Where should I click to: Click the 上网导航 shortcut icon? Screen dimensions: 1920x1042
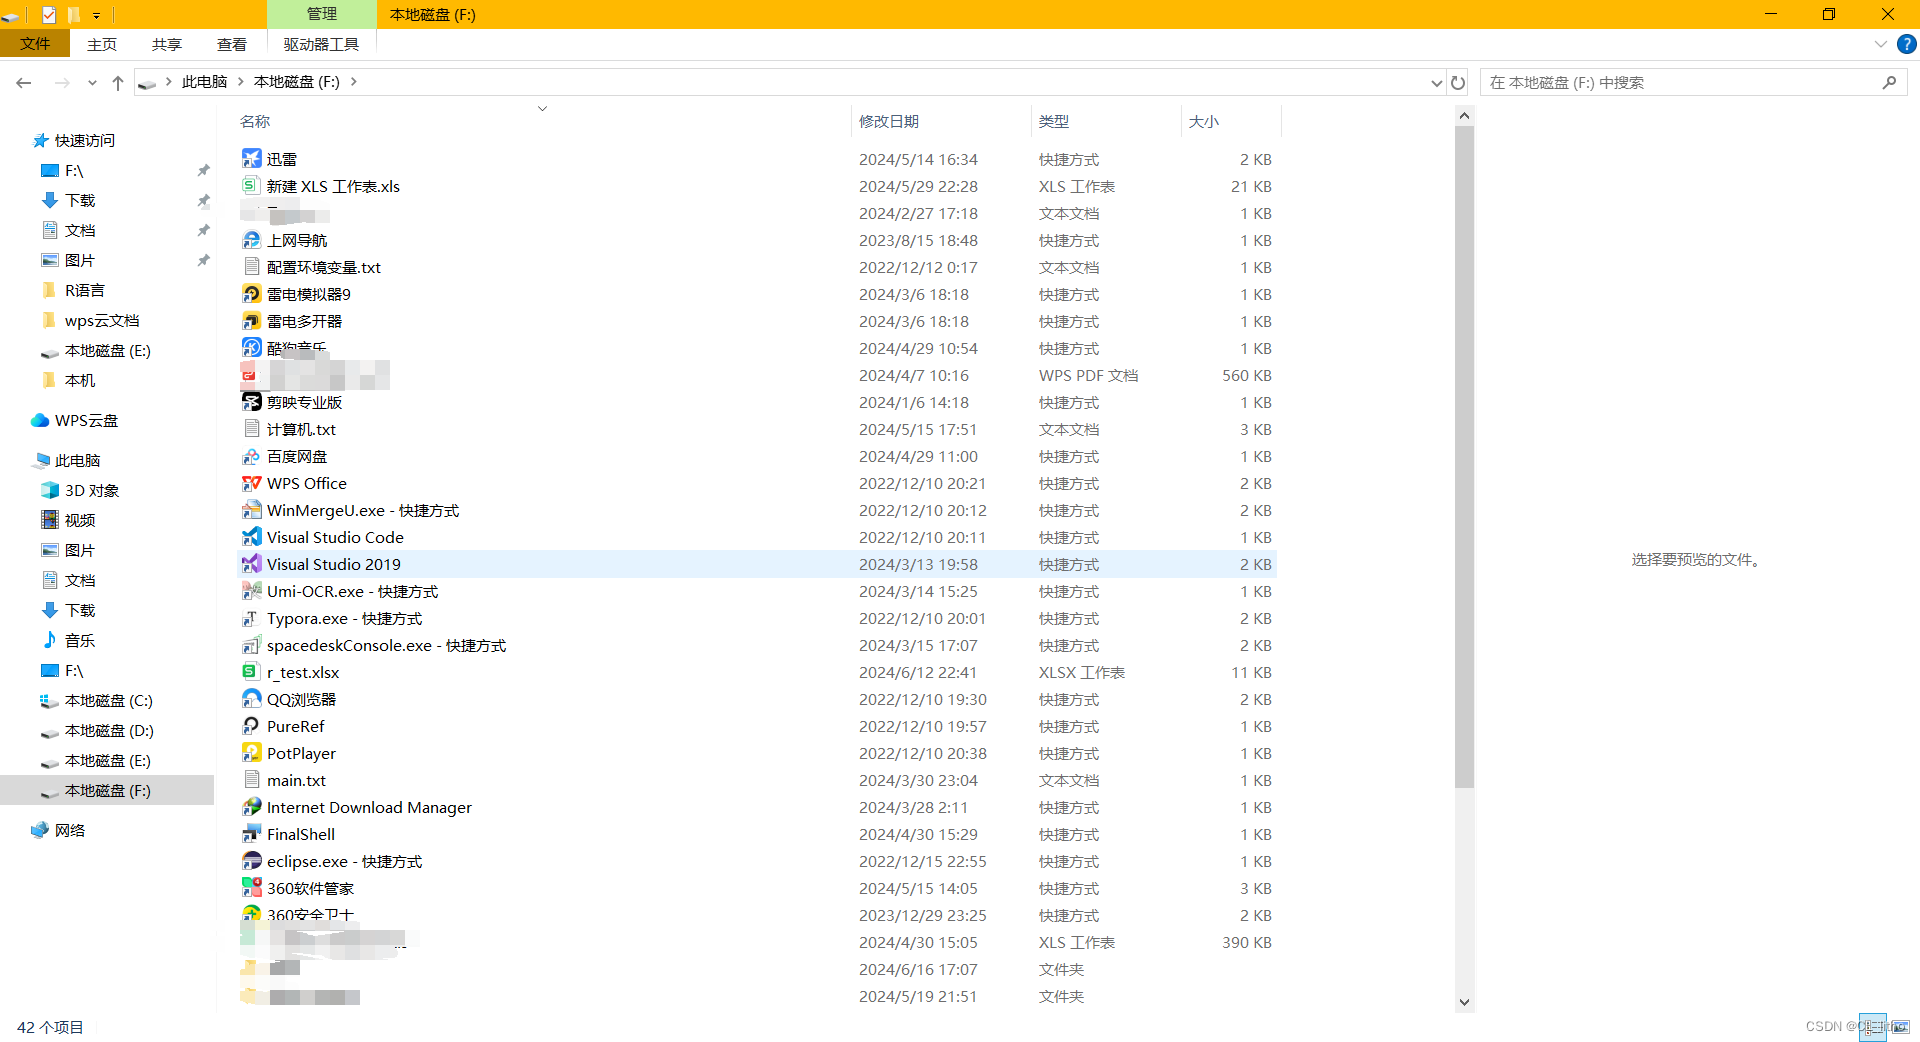pos(251,240)
